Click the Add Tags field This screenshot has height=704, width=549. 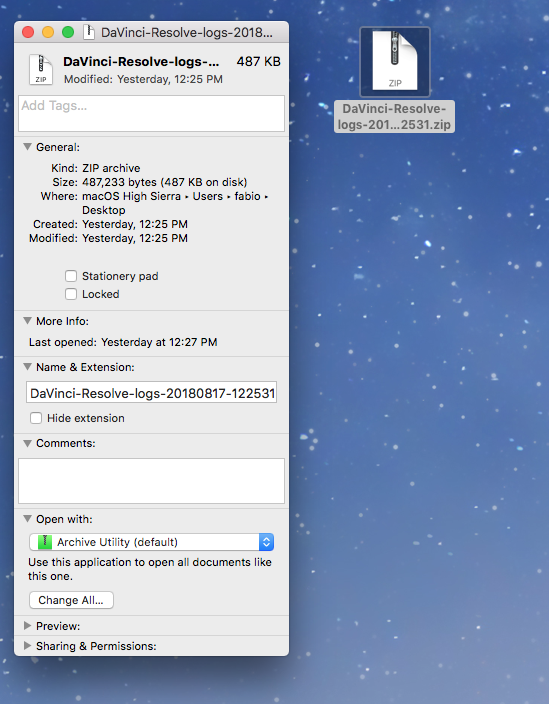point(151,113)
